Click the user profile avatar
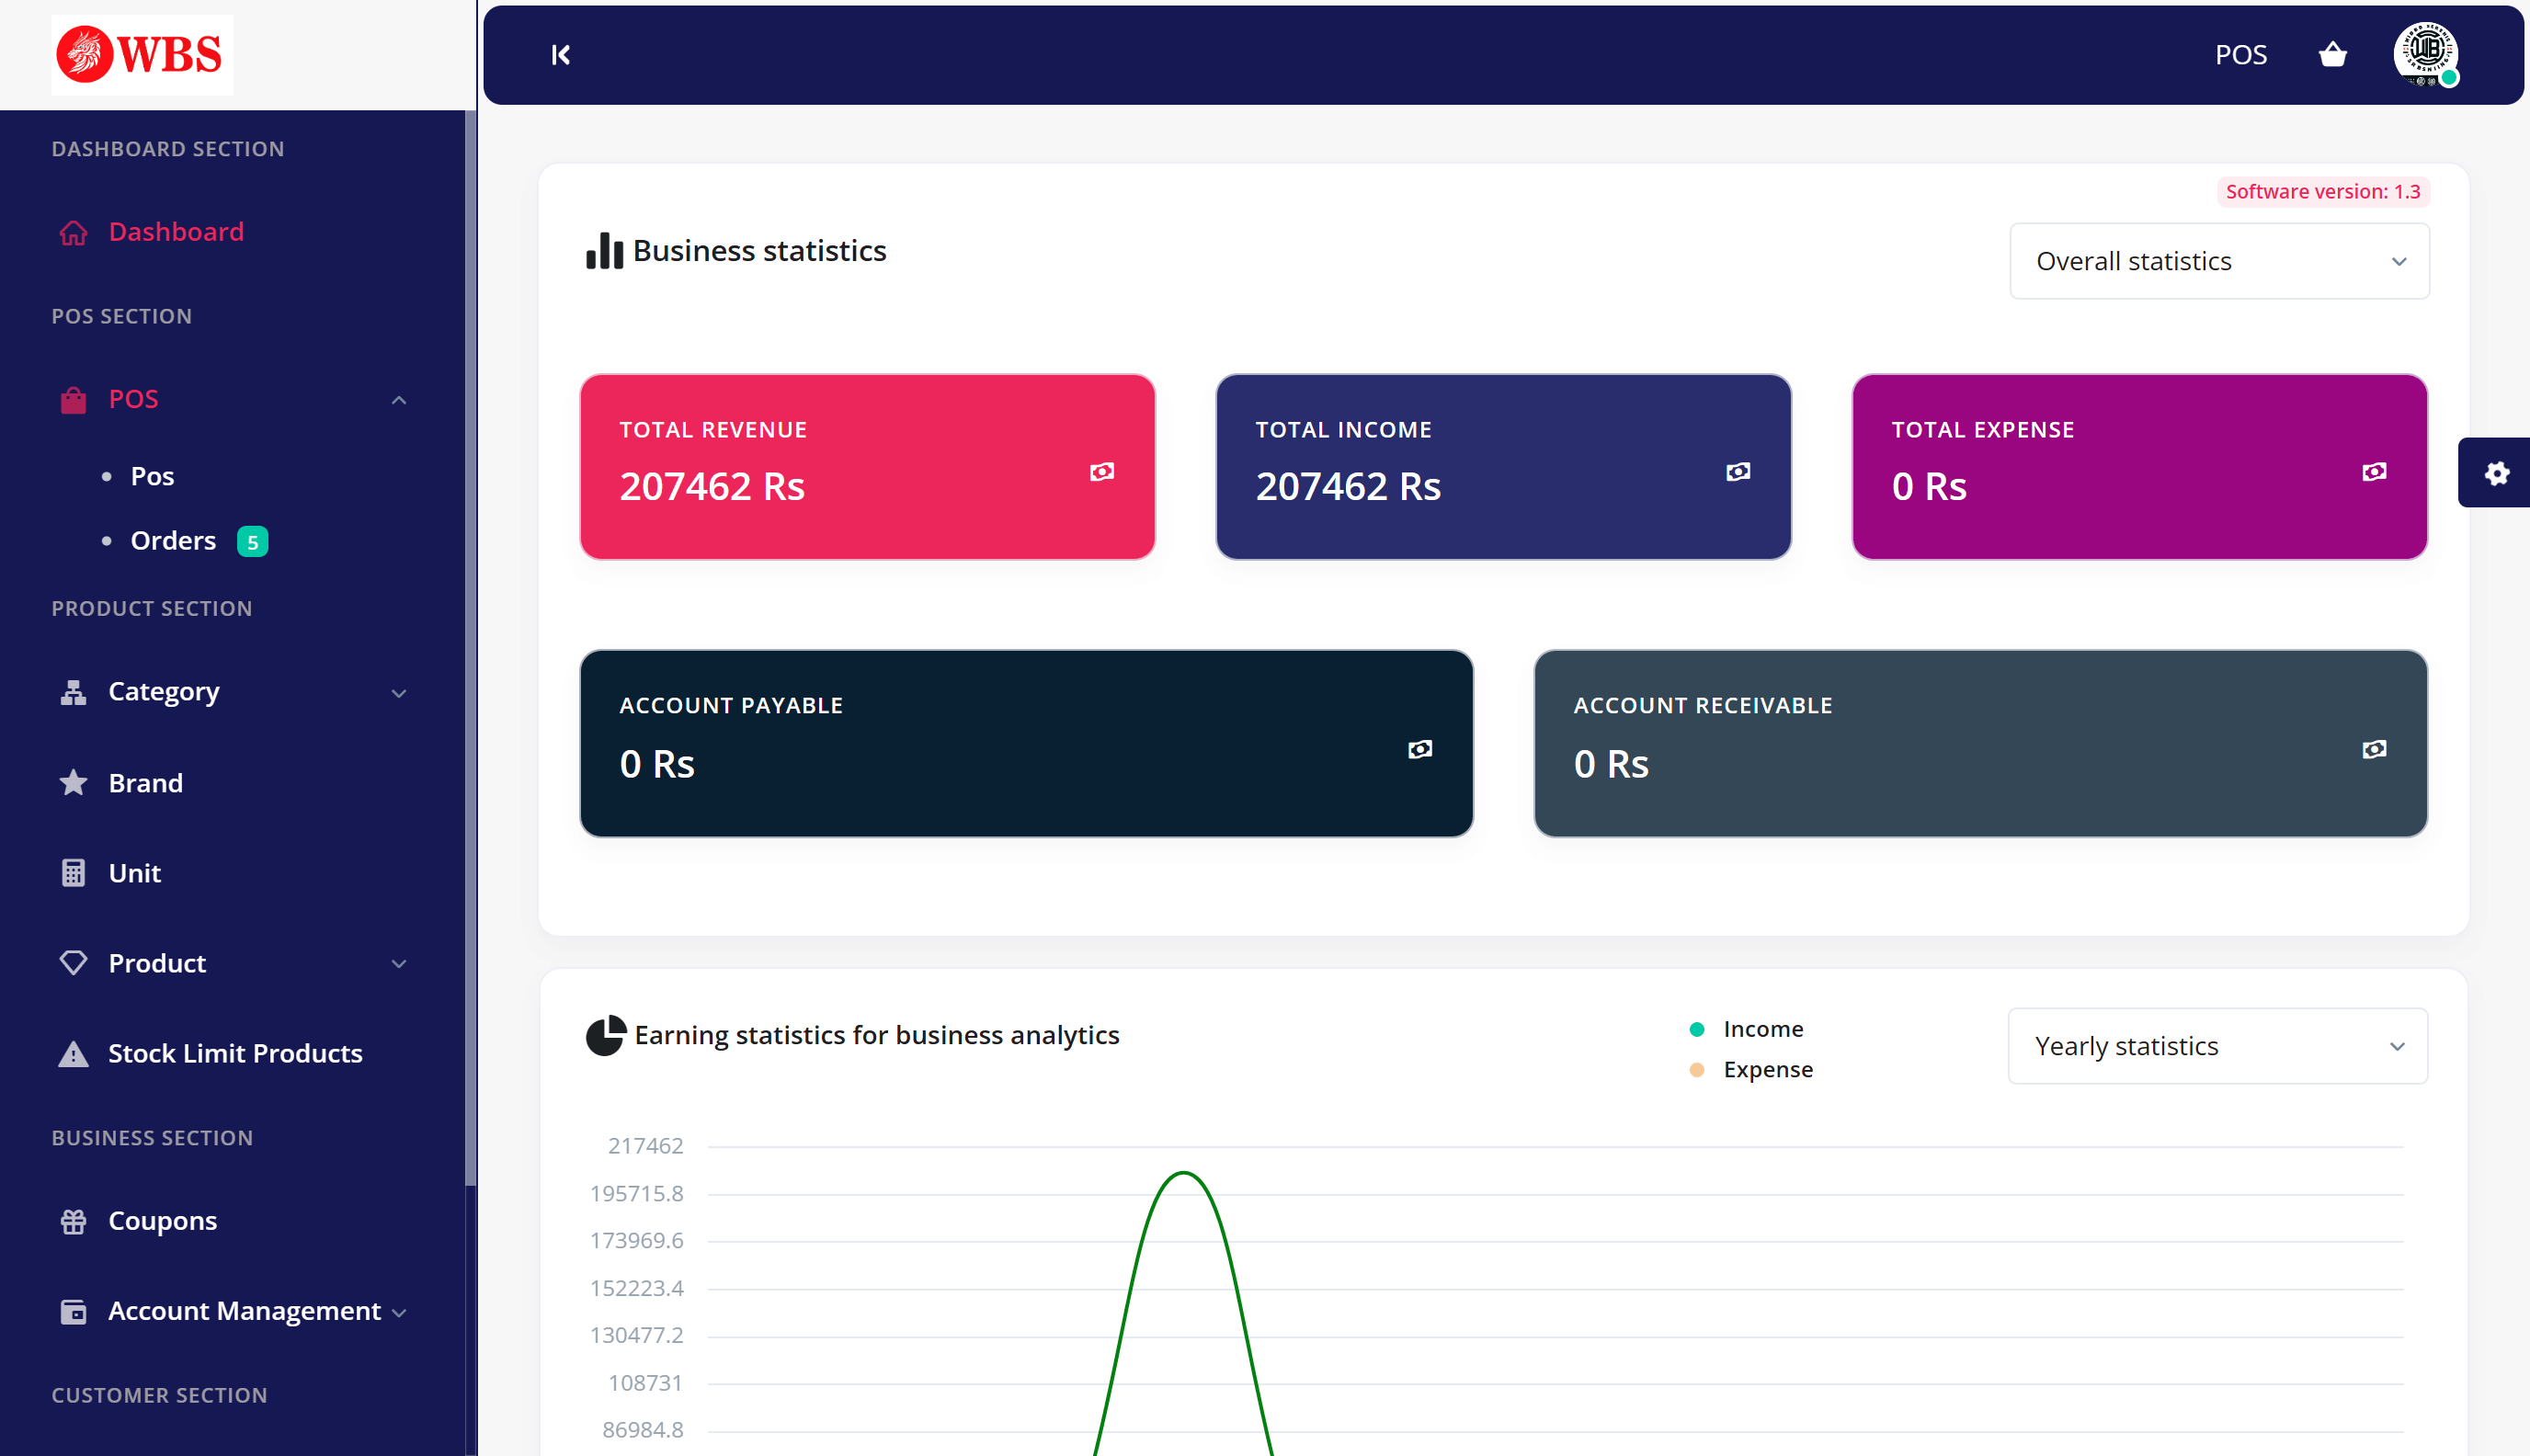2530x1456 pixels. click(x=2425, y=53)
